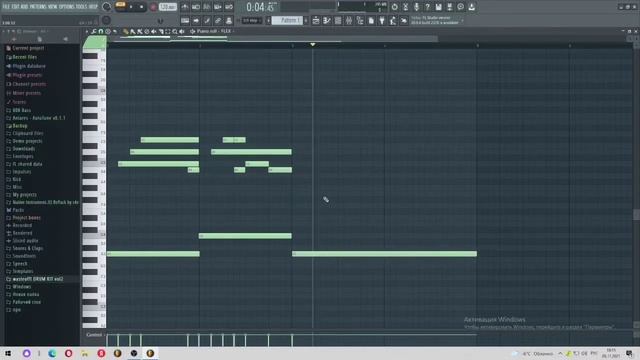Viewport: 640px width, 360px height.
Task: Select the dashed-rectangle Select tool
Action: (x=168, y=31)
